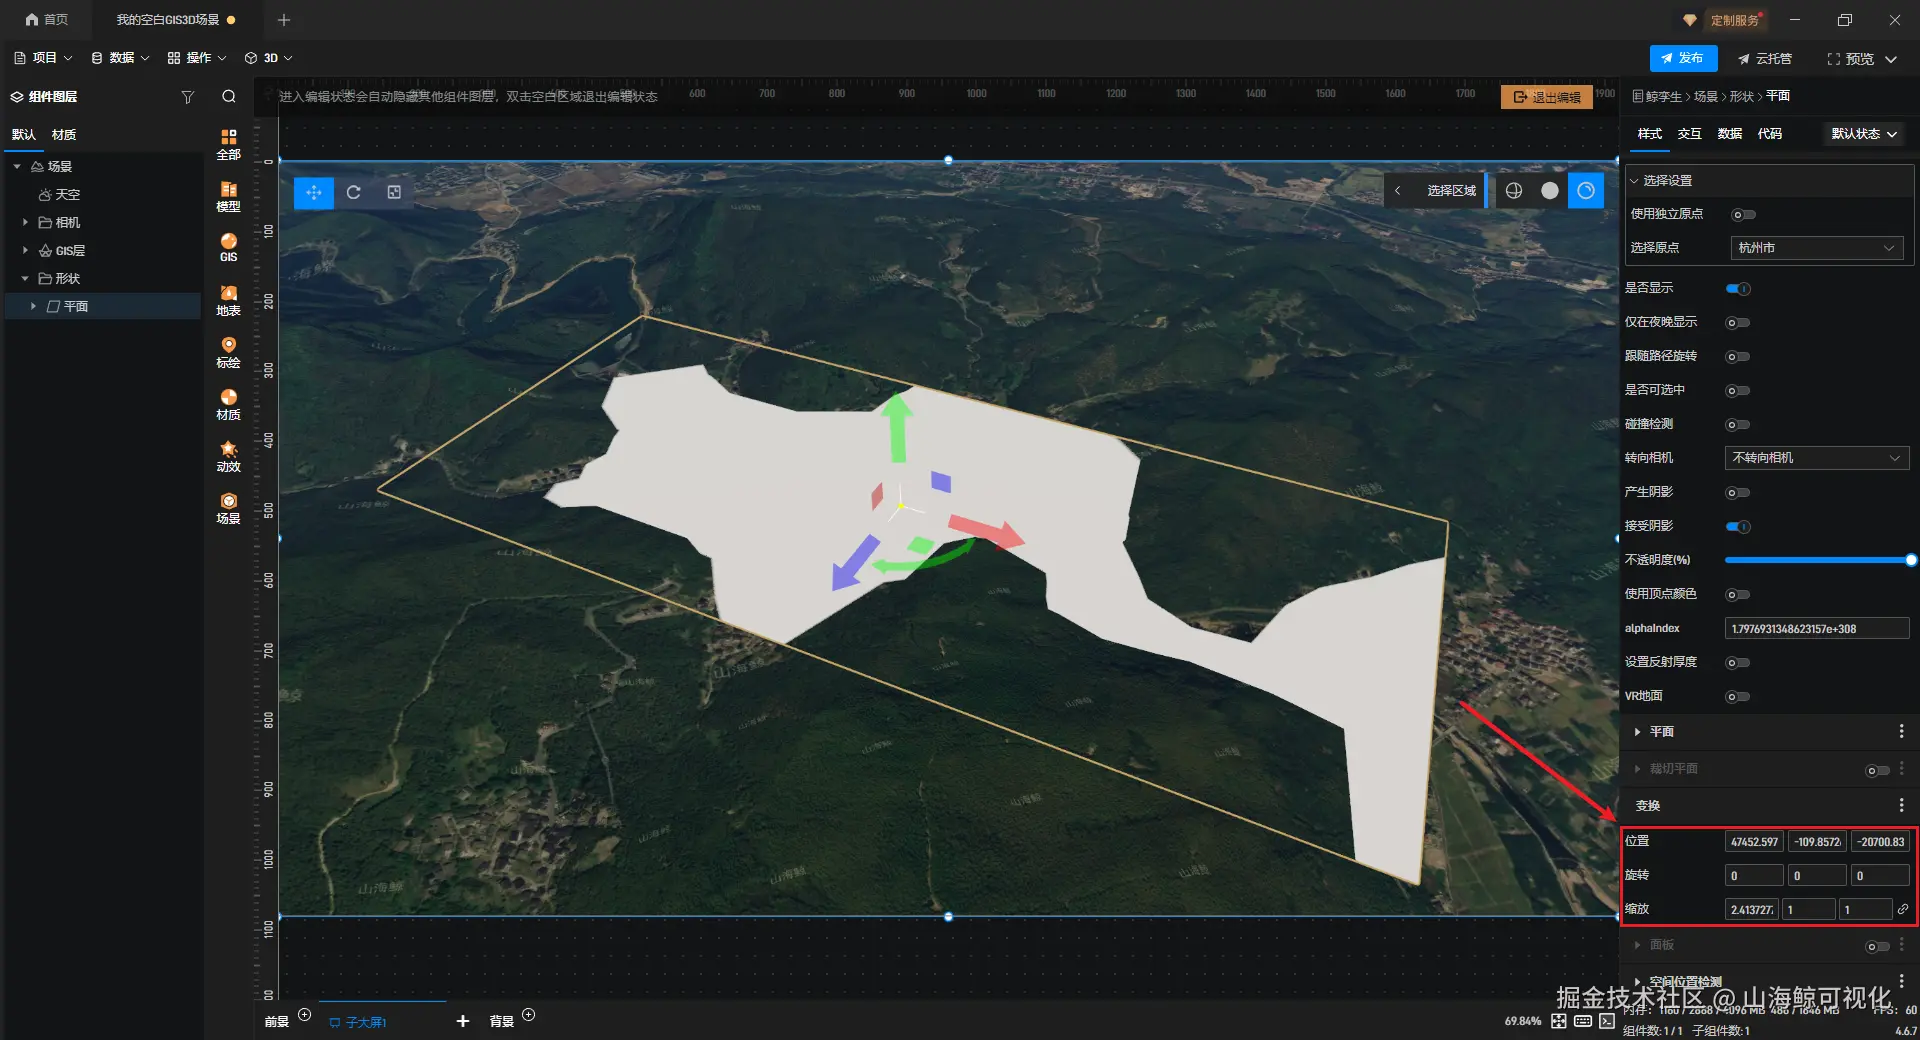This screenshot has width=1920, height=1040.
Task: Disable 接受阴影 switch
Action: click(x=1738, y=527)
